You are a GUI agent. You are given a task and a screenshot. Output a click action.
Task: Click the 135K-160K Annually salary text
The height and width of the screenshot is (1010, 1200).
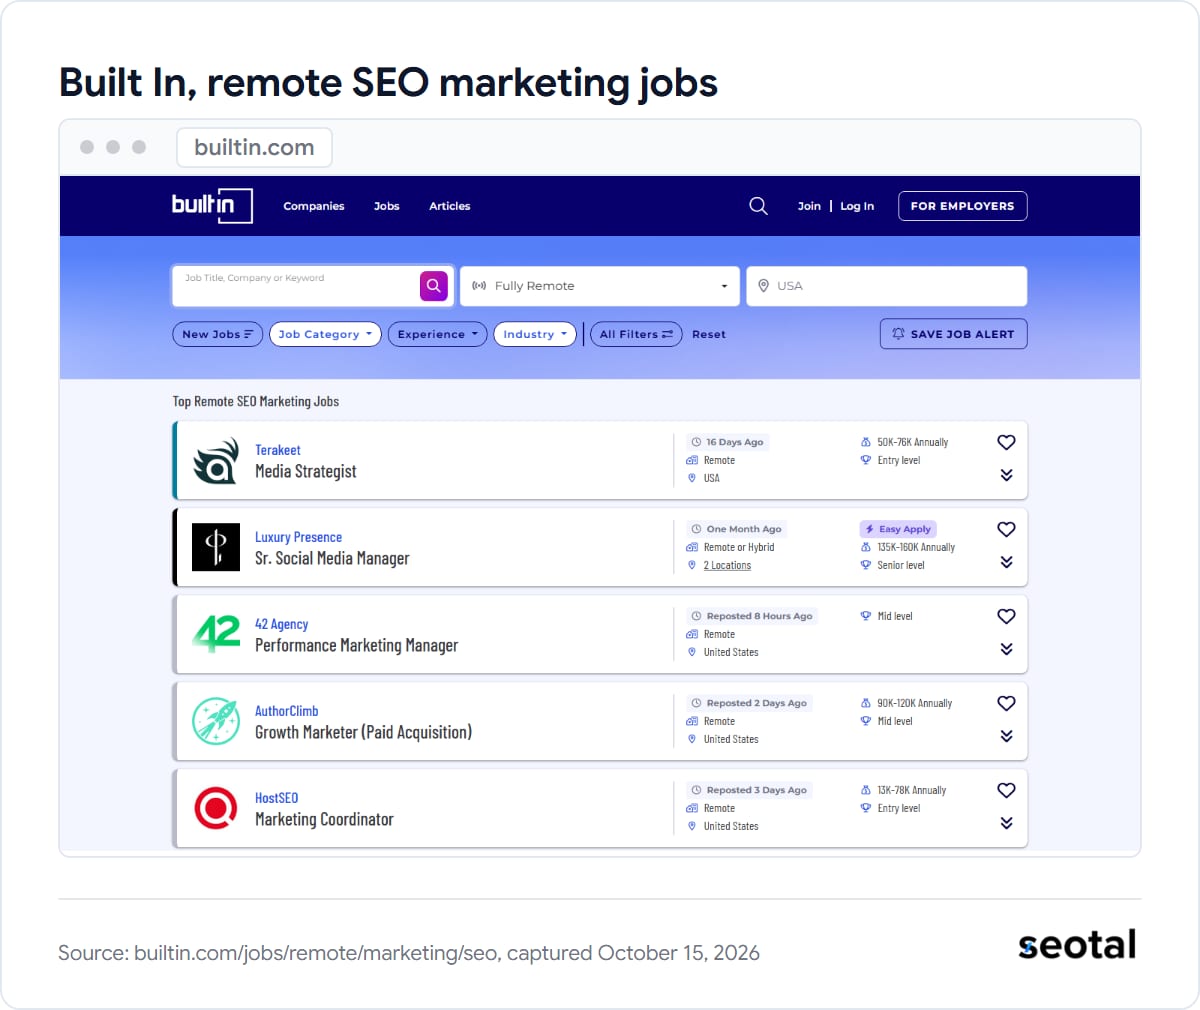point(916,547)
